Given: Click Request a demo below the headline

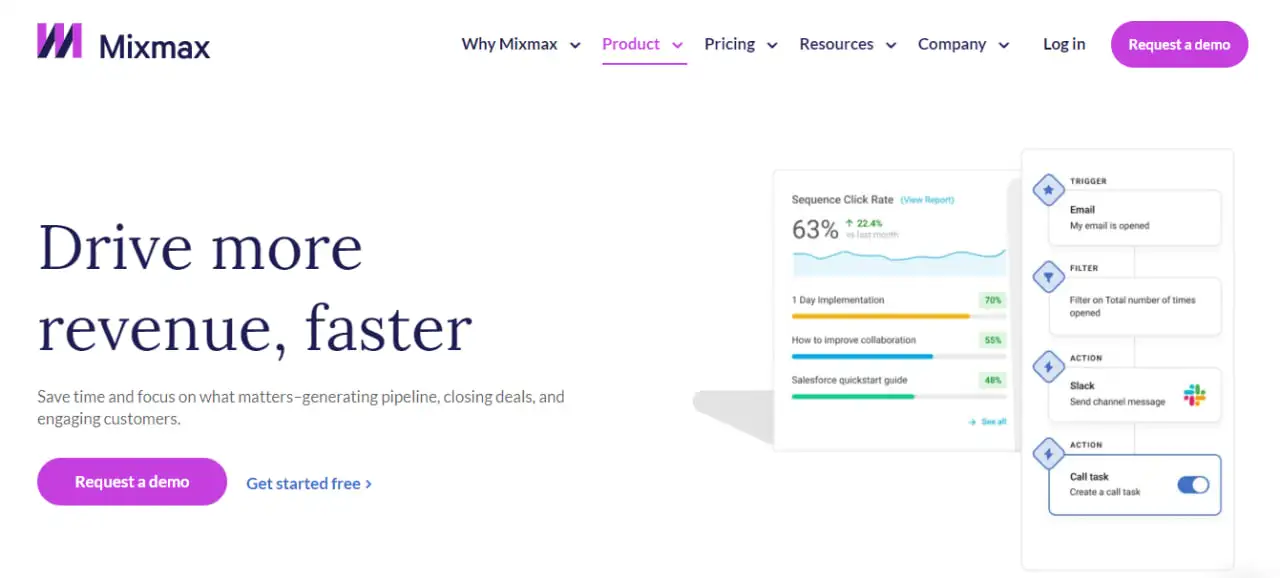Looking at the screenshot, I should tap(132, 482).
